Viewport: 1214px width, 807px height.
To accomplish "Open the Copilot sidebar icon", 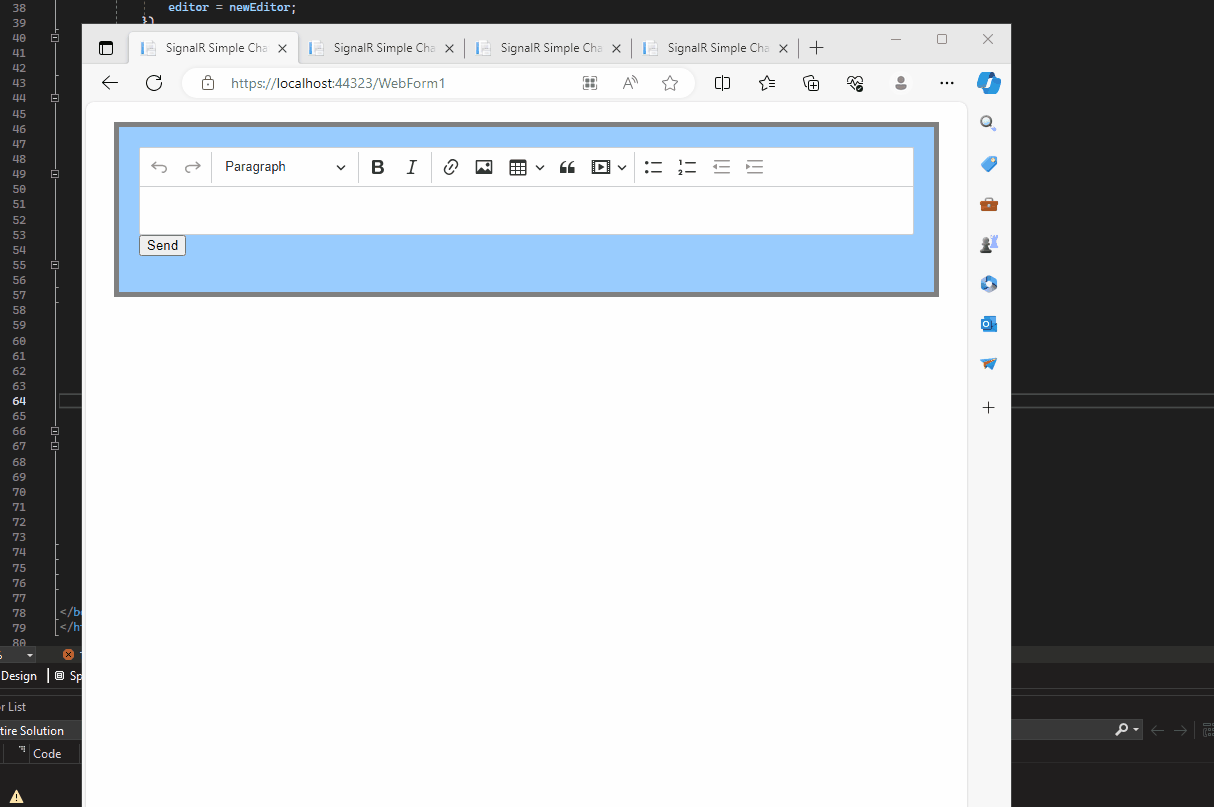I will [x=989, y=83].
